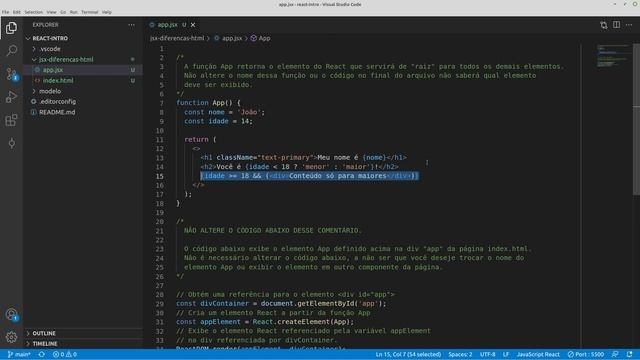Click line number 15 in gutter

159,176
